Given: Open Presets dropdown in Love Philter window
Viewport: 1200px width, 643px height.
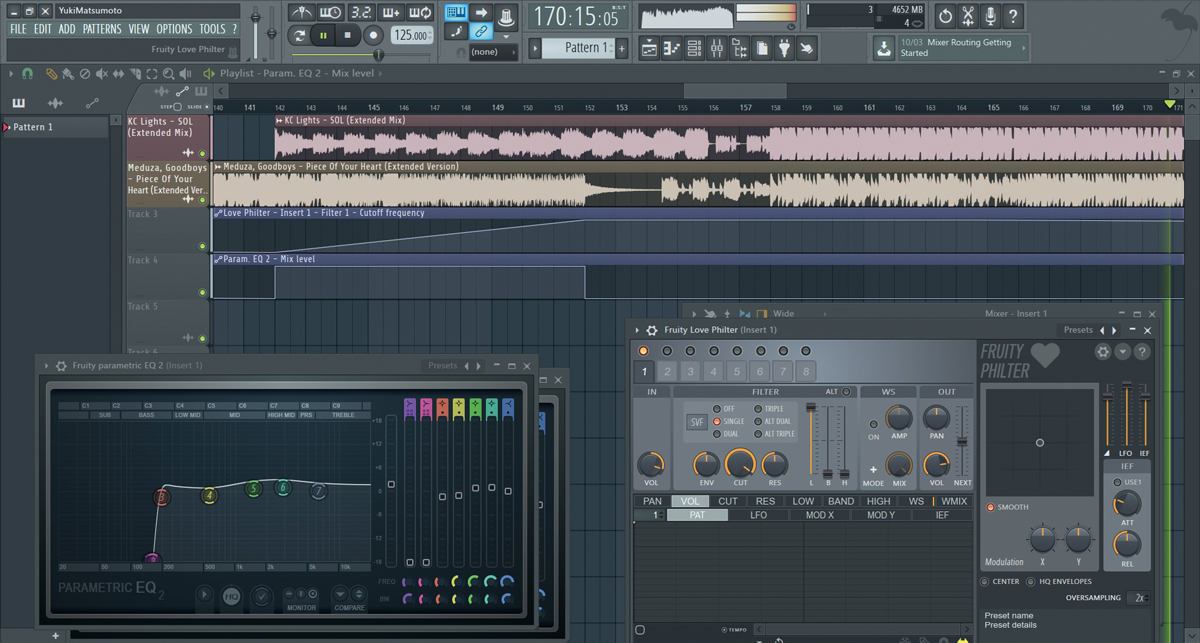Looking at the screenshot, I should 1078,330.
